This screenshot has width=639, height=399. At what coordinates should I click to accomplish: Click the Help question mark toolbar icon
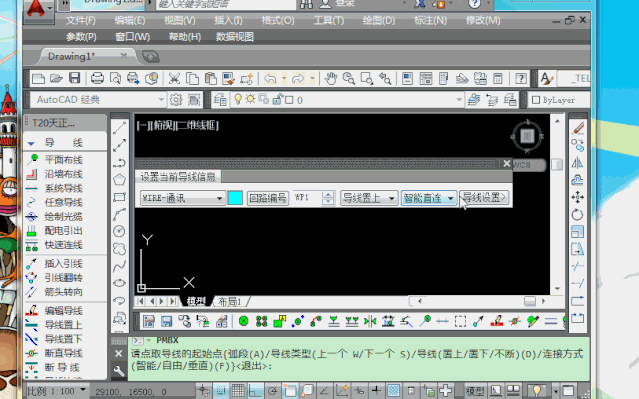520,78
